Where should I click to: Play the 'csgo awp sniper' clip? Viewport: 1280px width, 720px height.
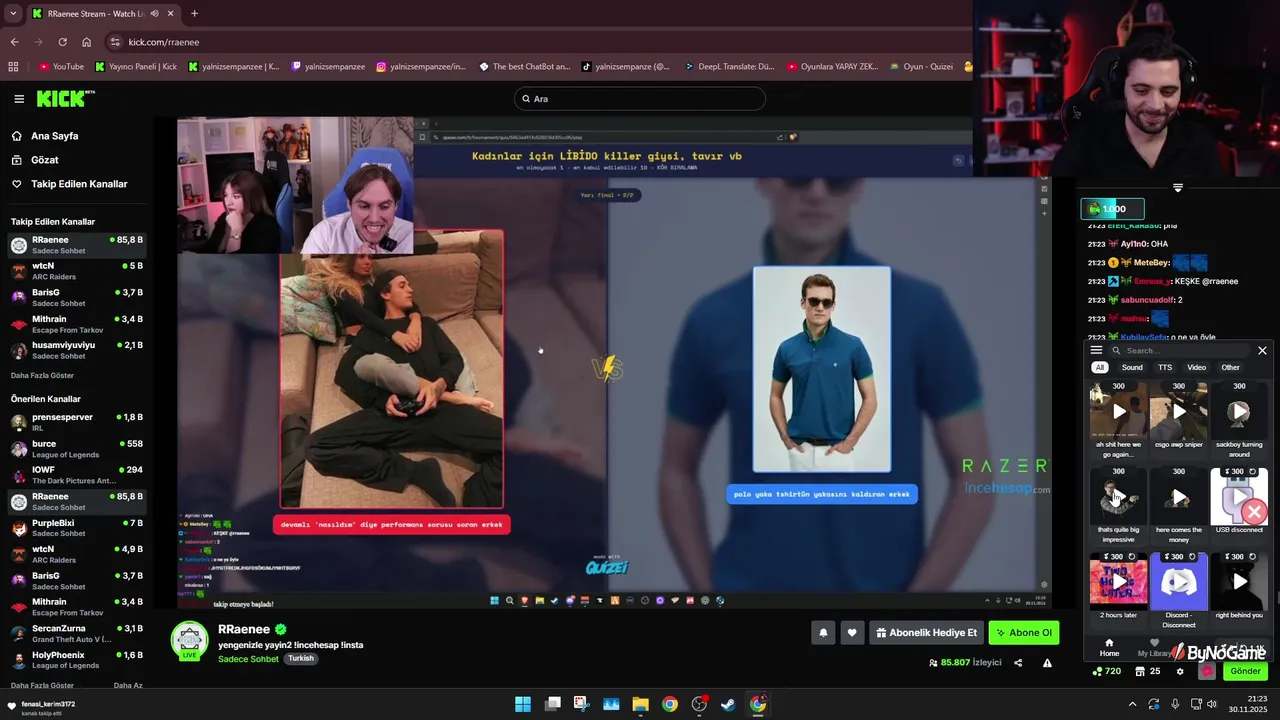click(1179, 411)
